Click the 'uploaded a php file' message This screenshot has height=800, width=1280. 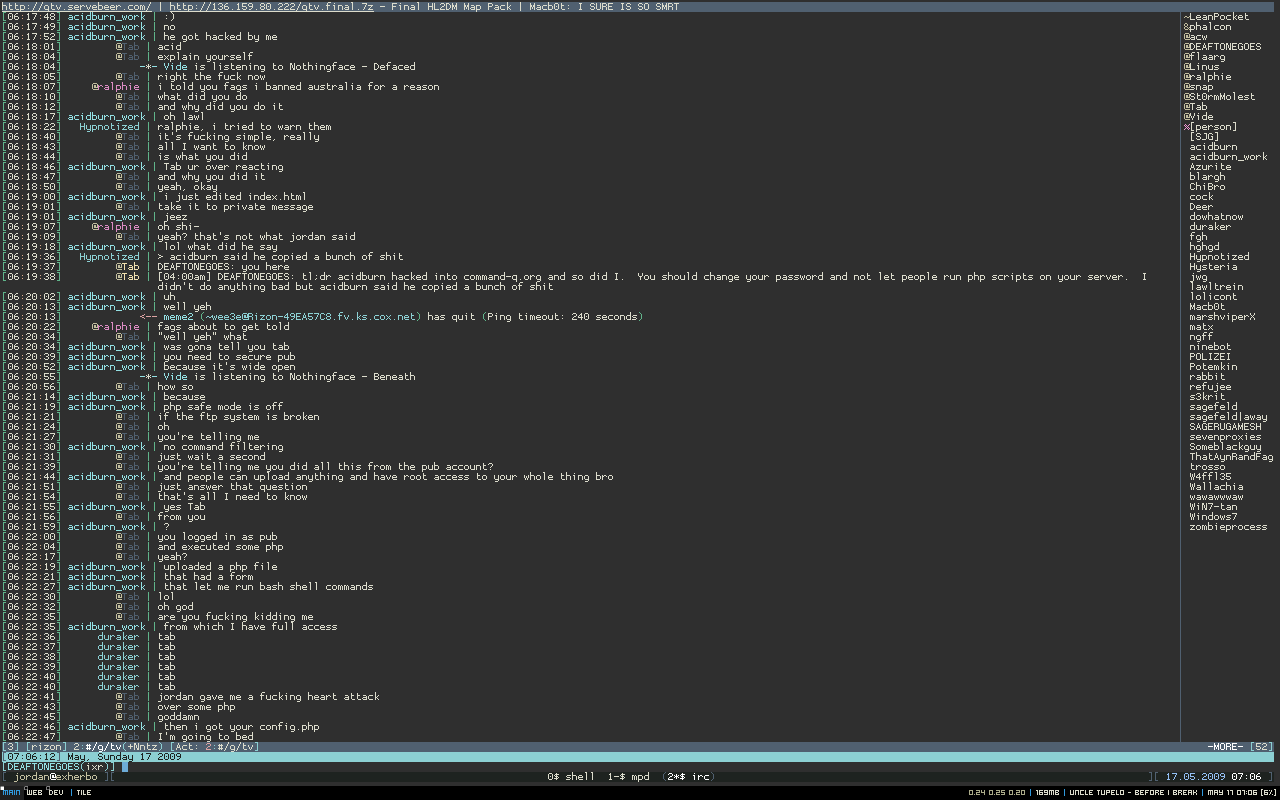click(220, 567)
